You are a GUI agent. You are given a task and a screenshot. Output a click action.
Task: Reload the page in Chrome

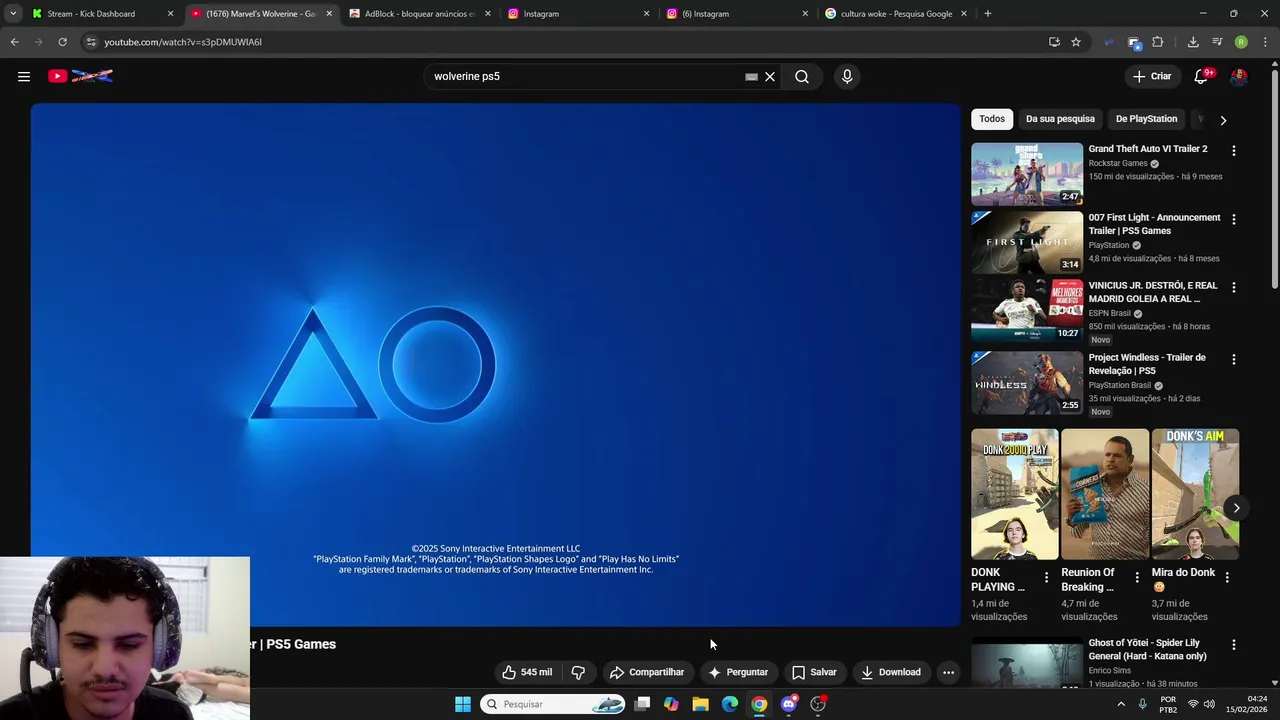point(62,42)
